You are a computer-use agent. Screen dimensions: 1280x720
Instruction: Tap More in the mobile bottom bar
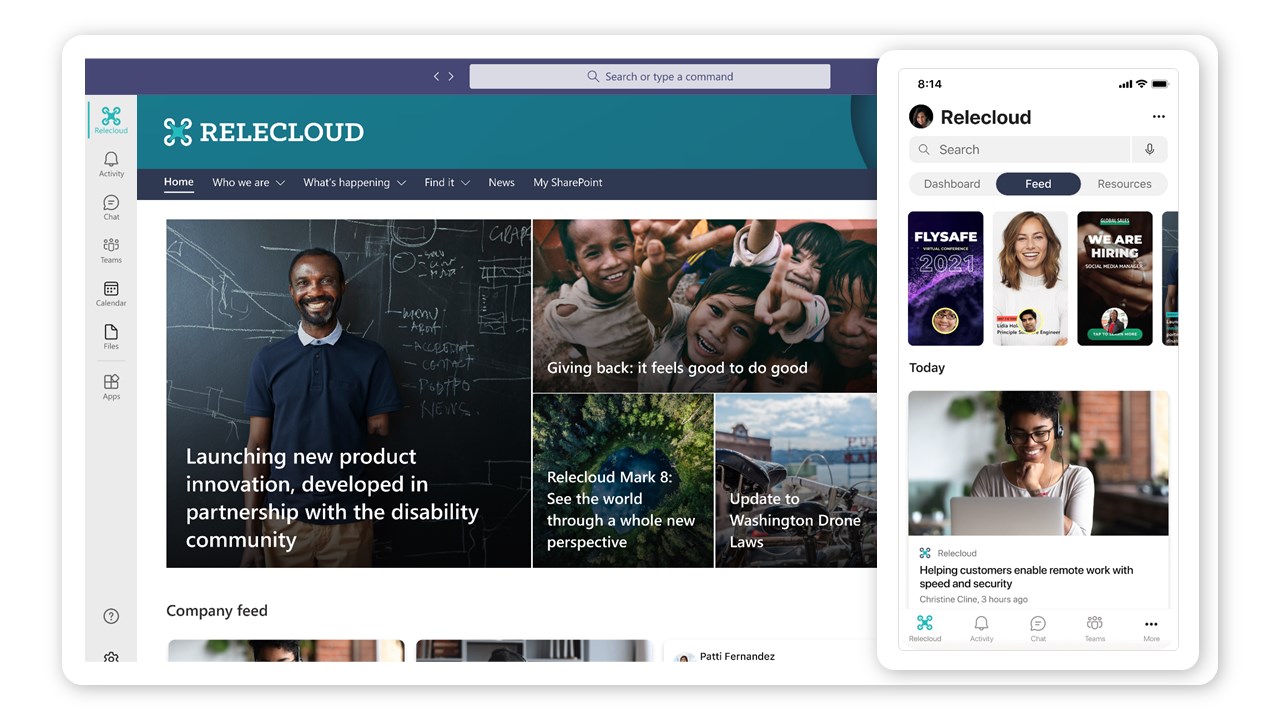click(1151, 628)
